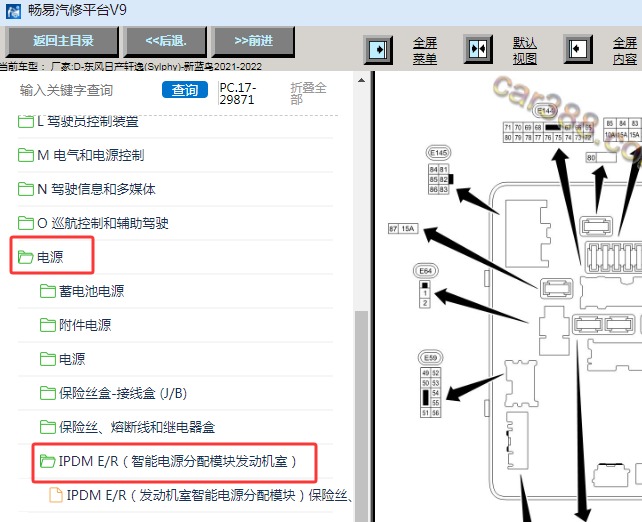The width and height of the screenshot is (642, 522).
Task: Collapse the IPDM E/R 智能电源分配模块发动机室 folder
Action: click(x=177, y=461)
